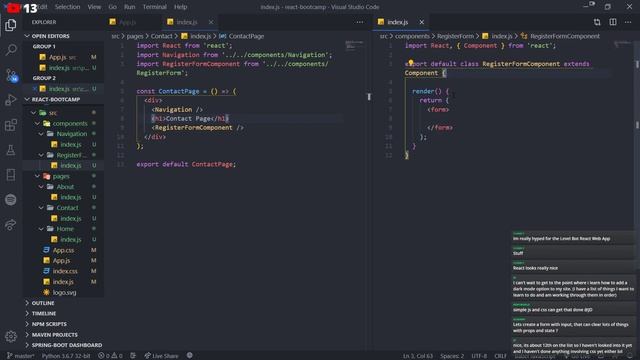Image resolution: width=640 pixels, height=360 pixels.
Task: Open the Run menu
Action: [x=129, y=7]
